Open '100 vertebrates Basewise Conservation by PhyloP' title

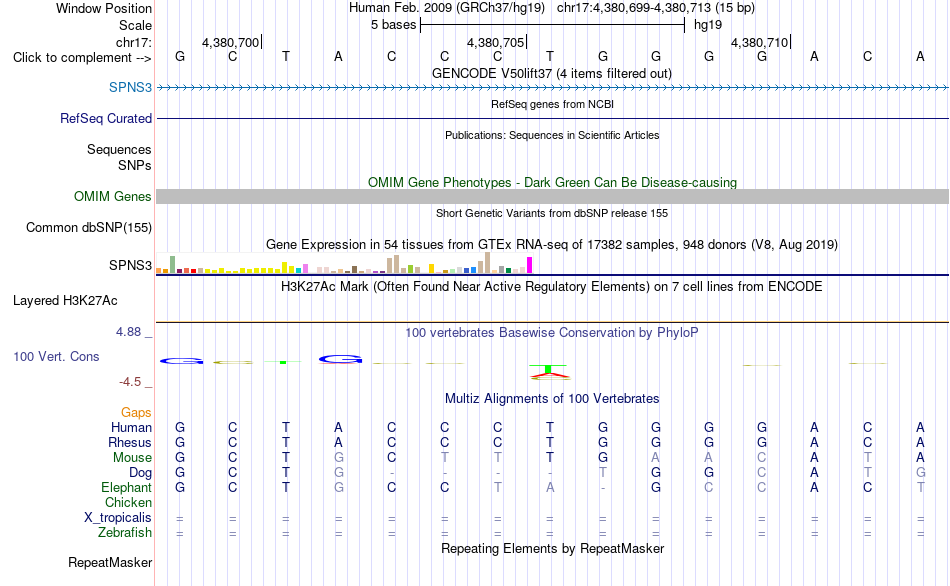click(x=552, y=333)
